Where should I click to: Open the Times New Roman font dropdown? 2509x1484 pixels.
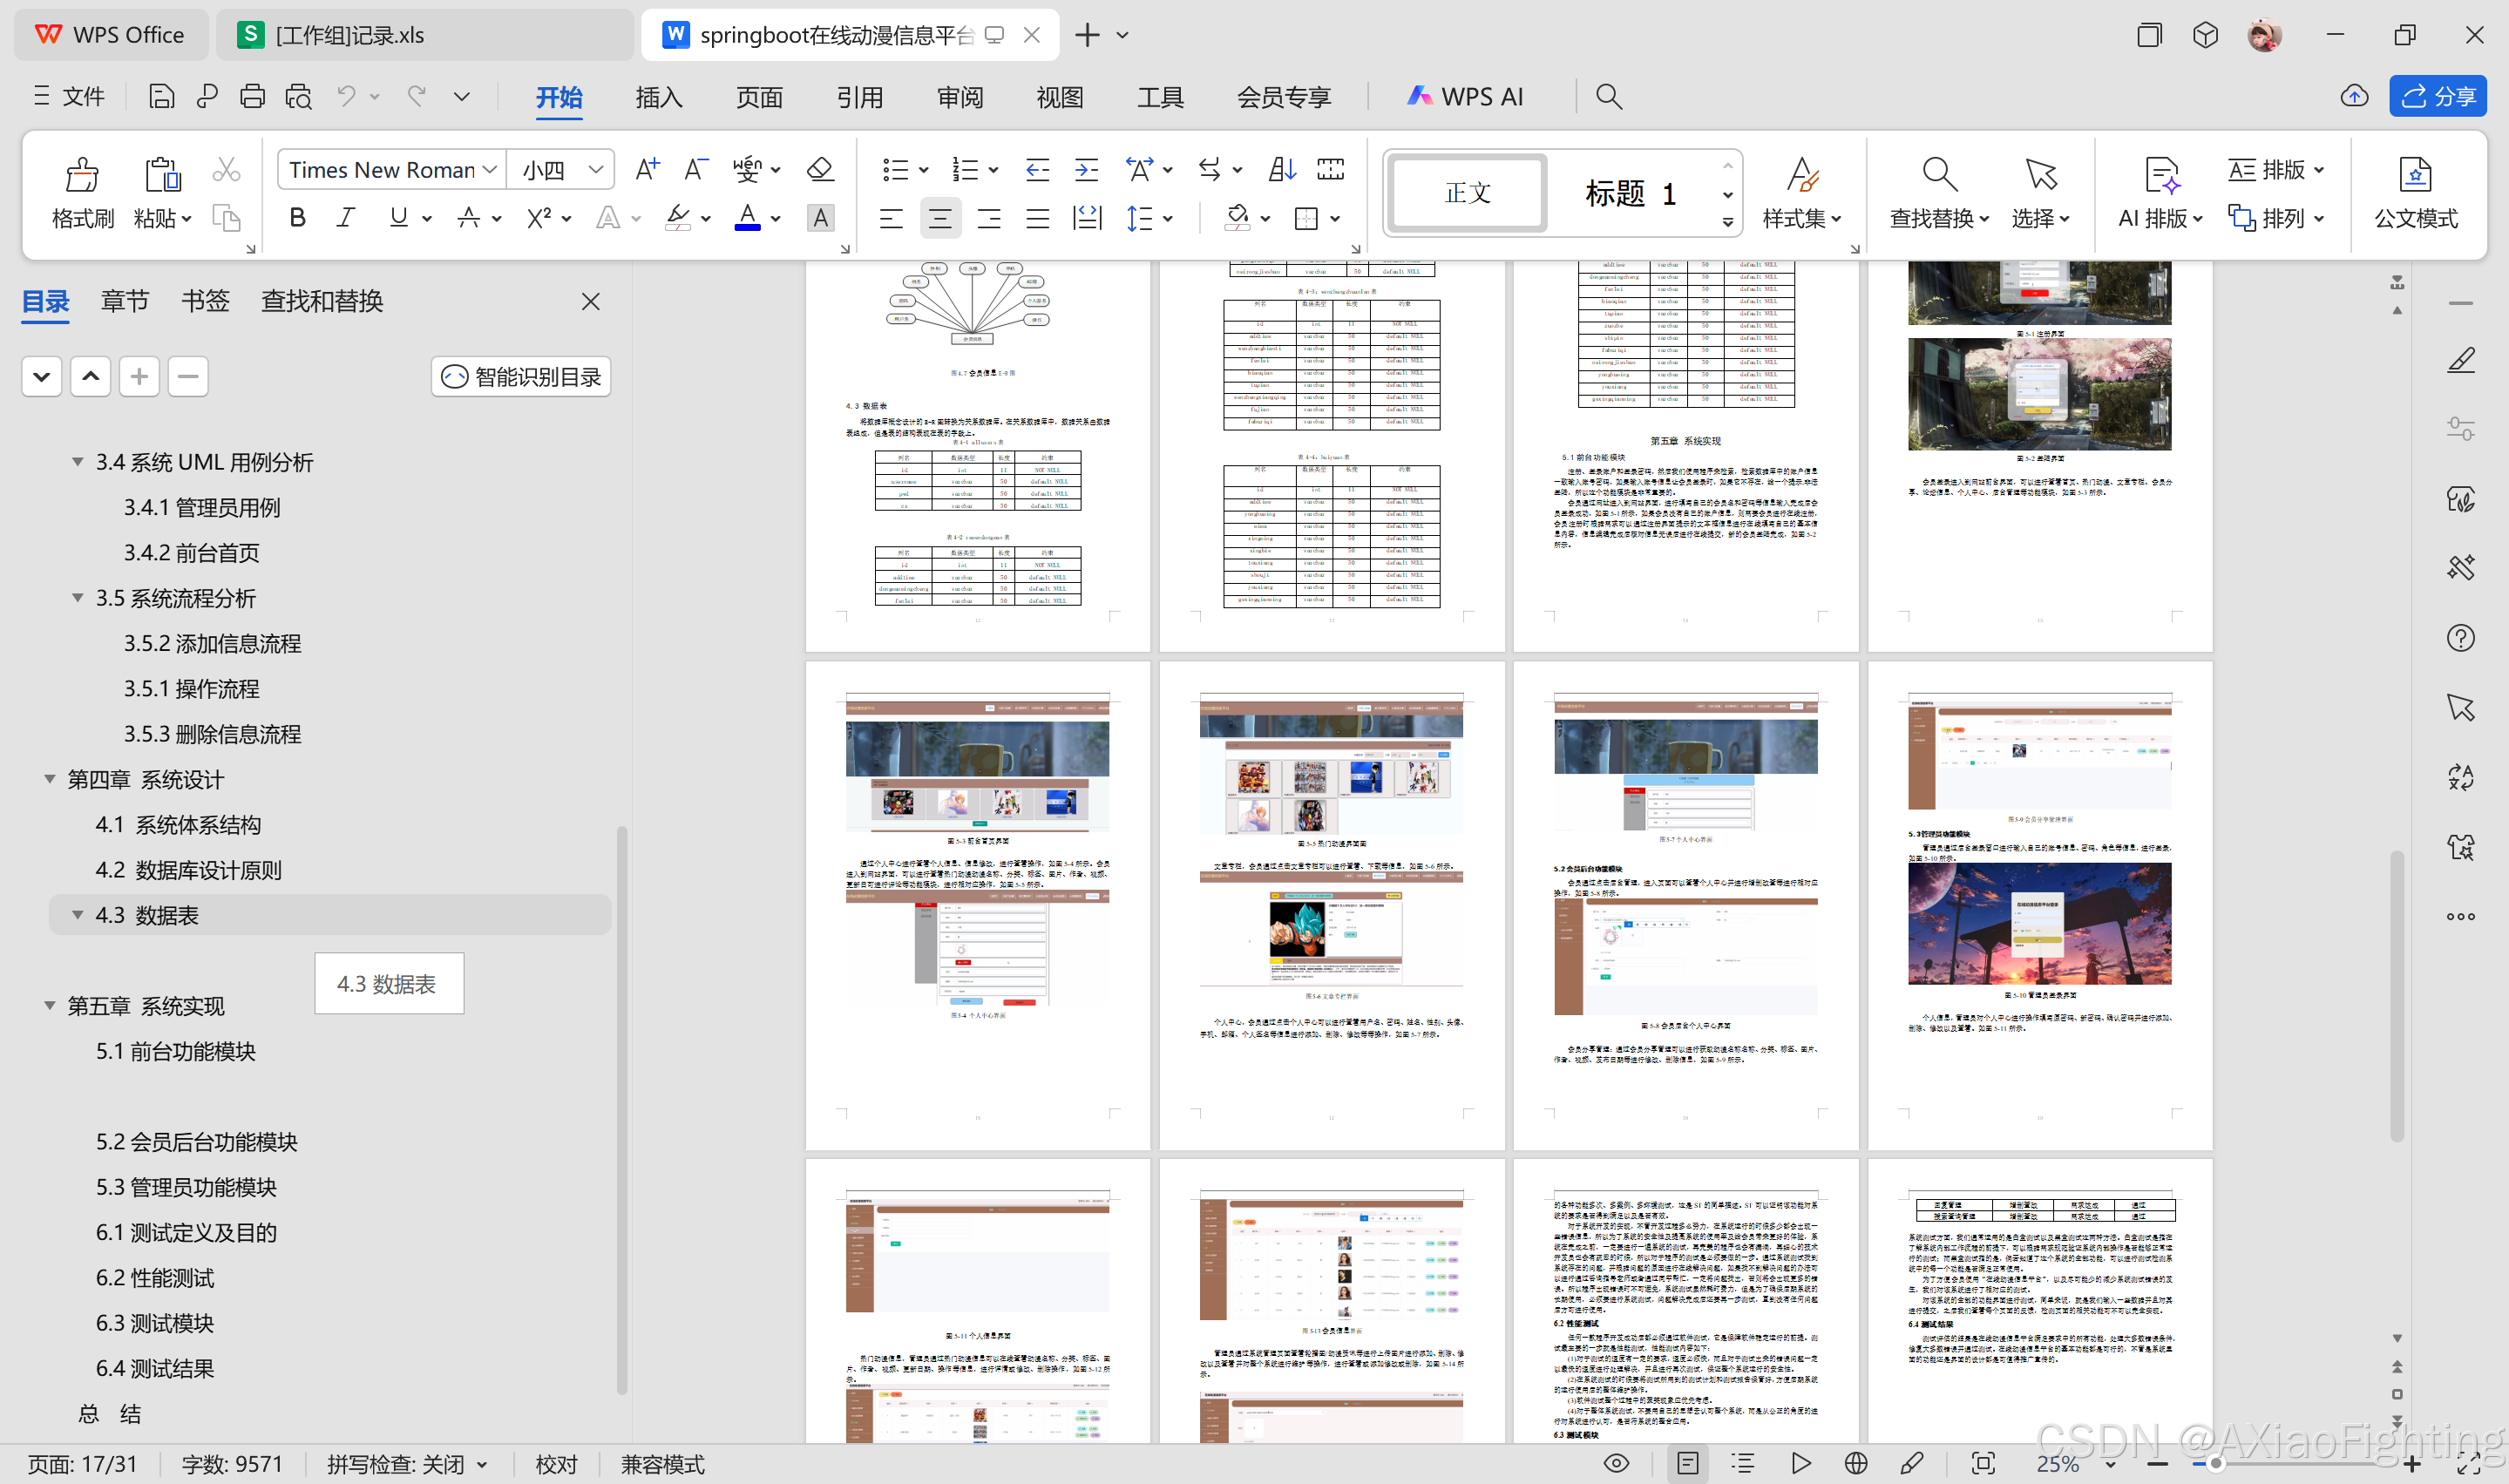pos(490,170)
